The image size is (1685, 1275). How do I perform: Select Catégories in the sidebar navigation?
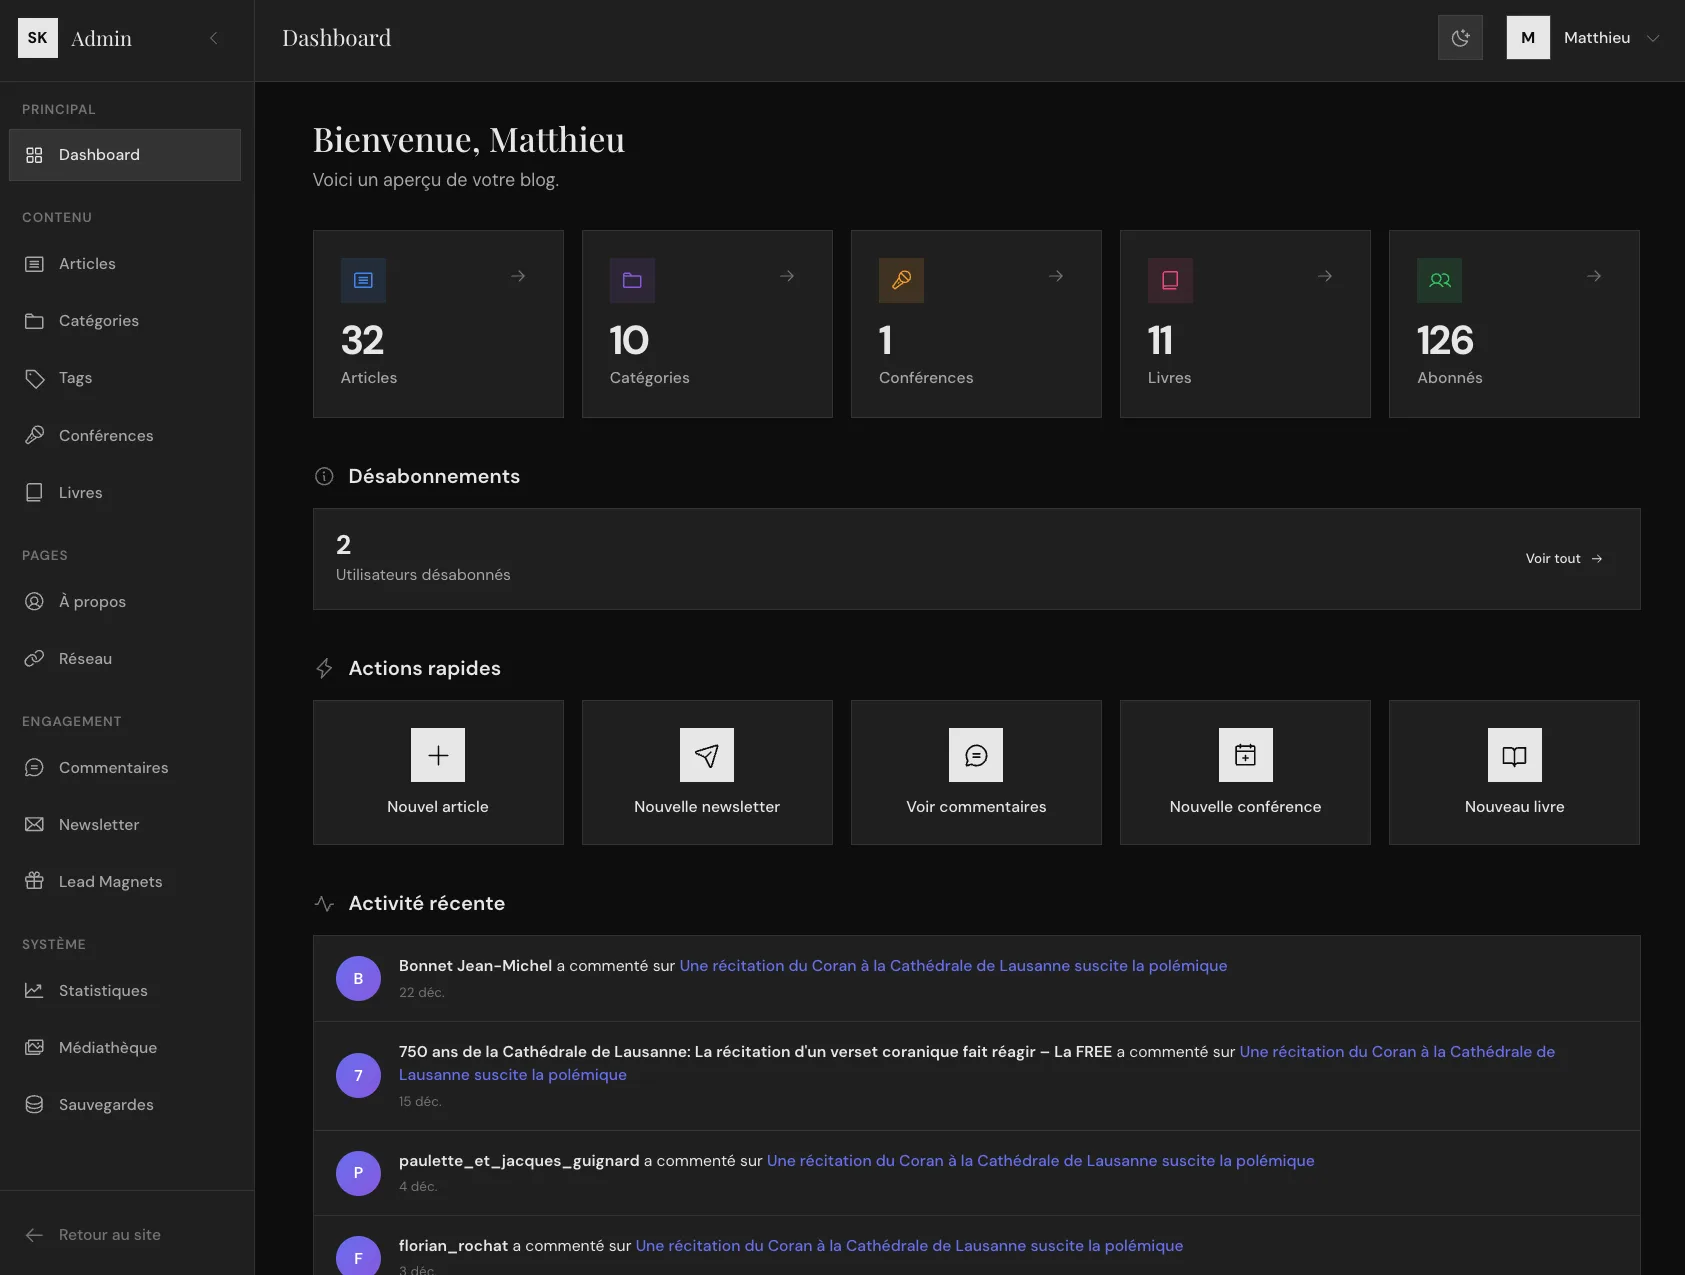pyautogui.click(x=97, y=320)
